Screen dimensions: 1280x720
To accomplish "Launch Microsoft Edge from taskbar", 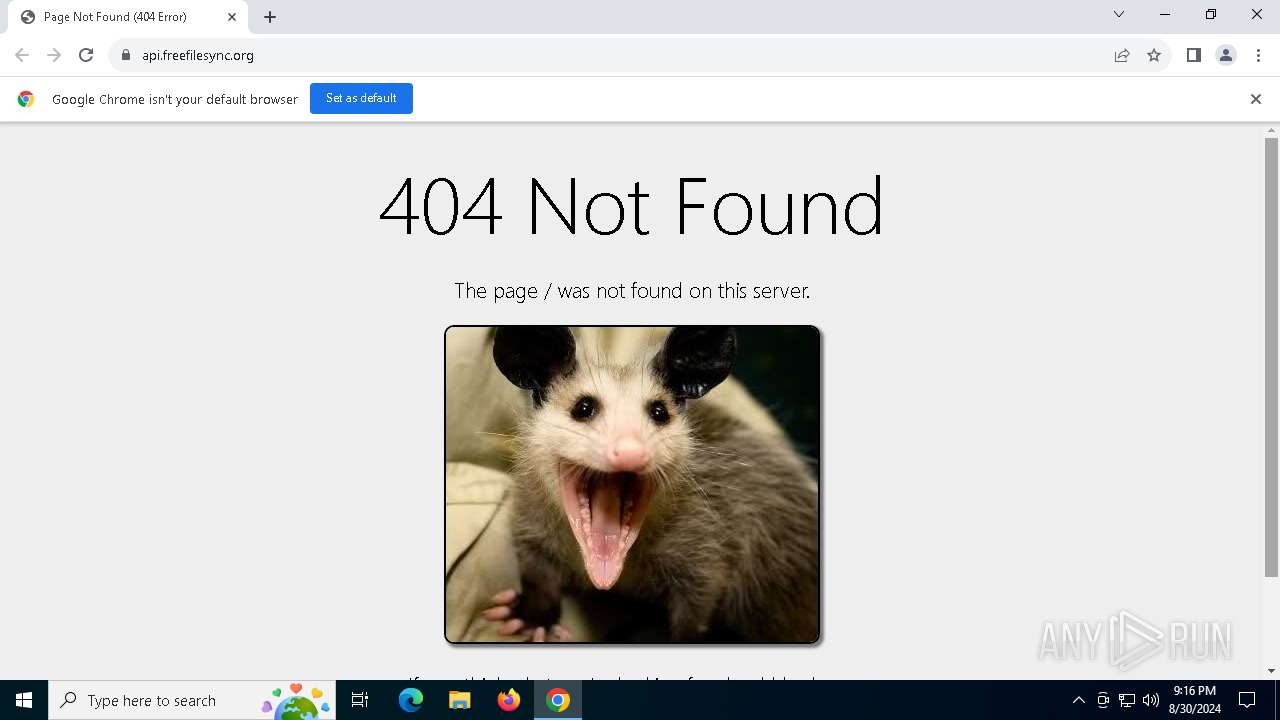I will click(x=411, y=700).
